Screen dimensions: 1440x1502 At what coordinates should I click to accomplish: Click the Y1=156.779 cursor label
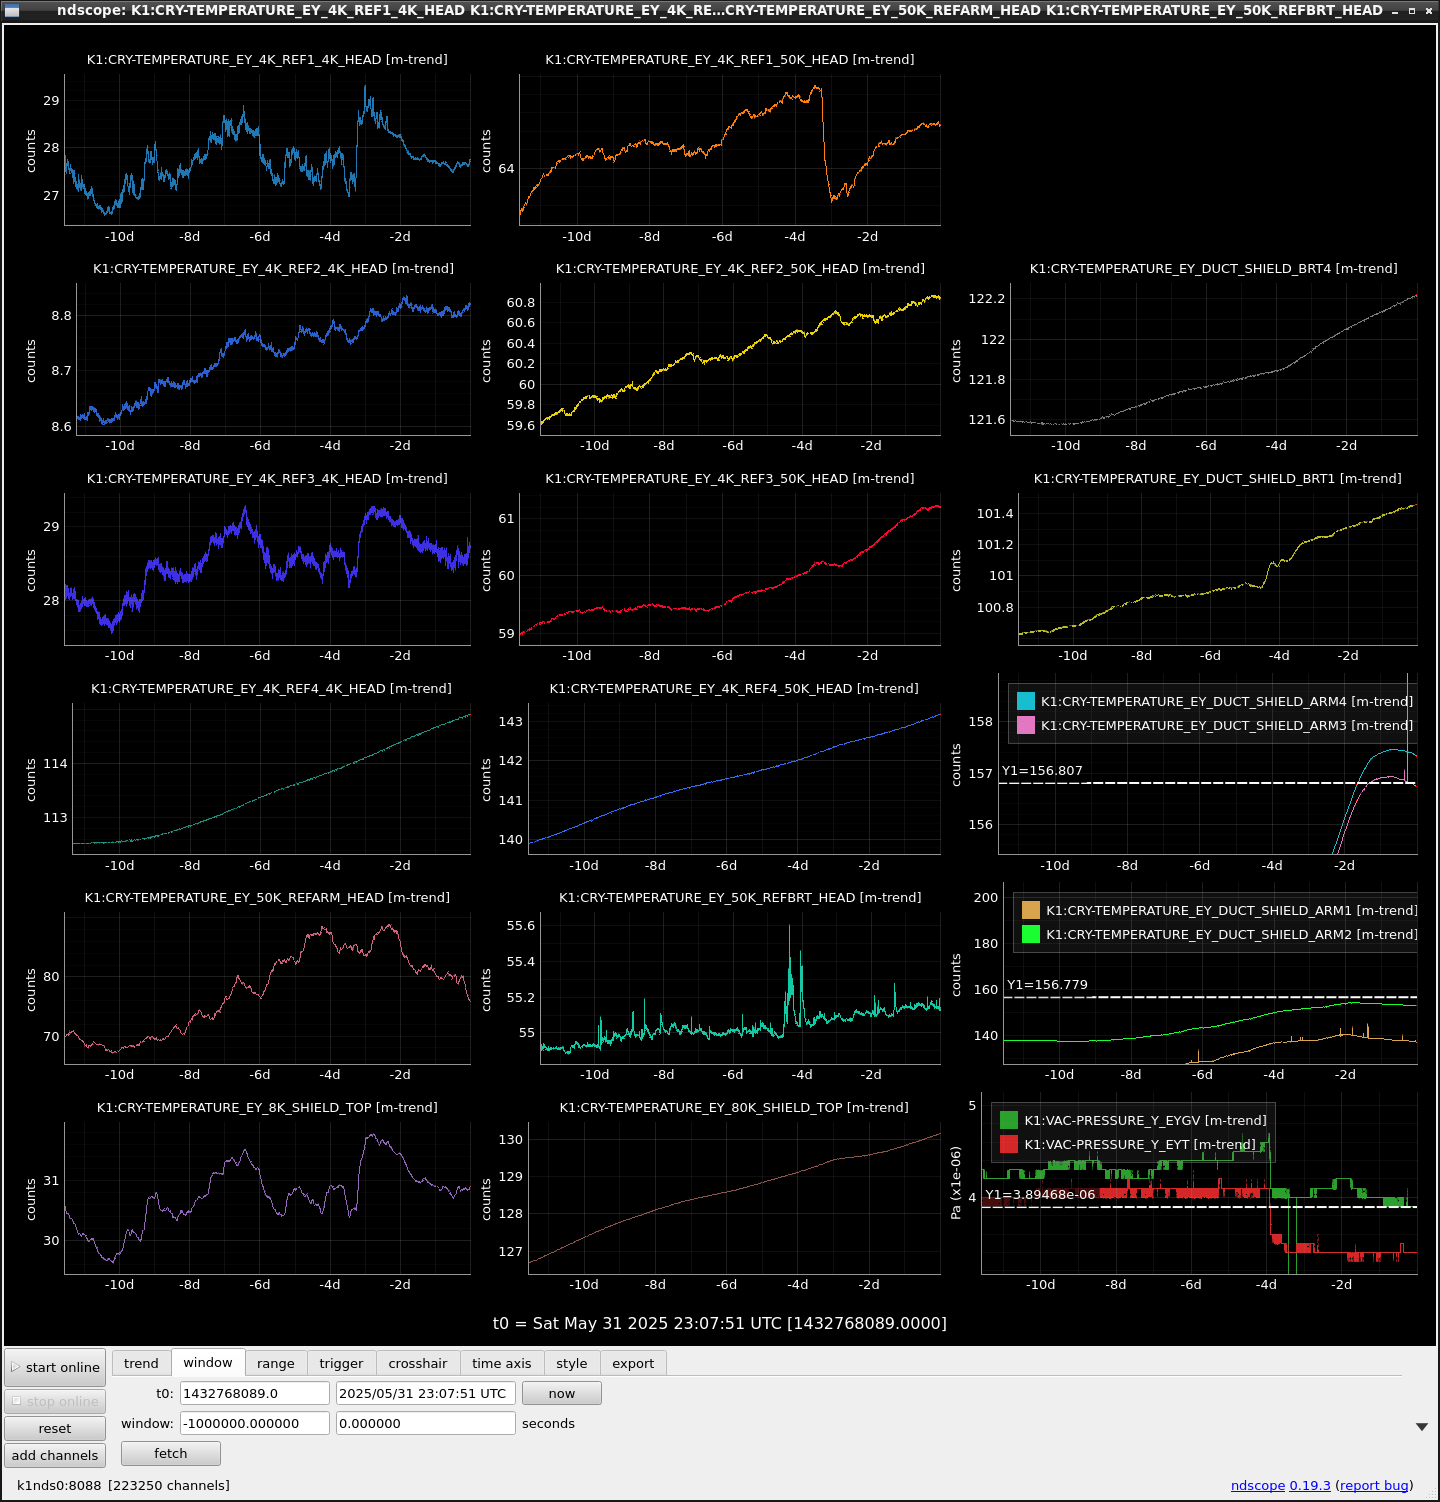coord(1047,985)
